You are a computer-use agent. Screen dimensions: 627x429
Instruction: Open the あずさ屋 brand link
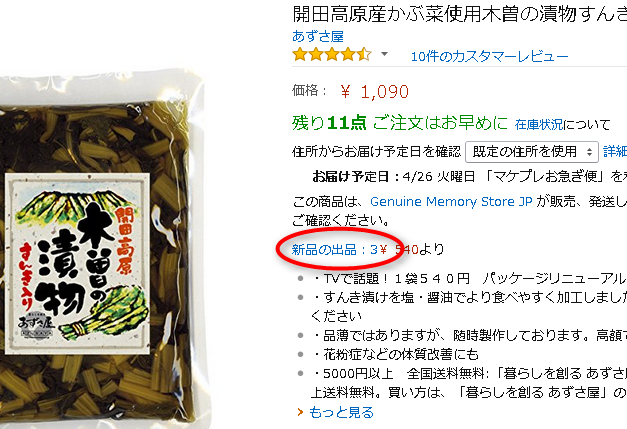318,36
